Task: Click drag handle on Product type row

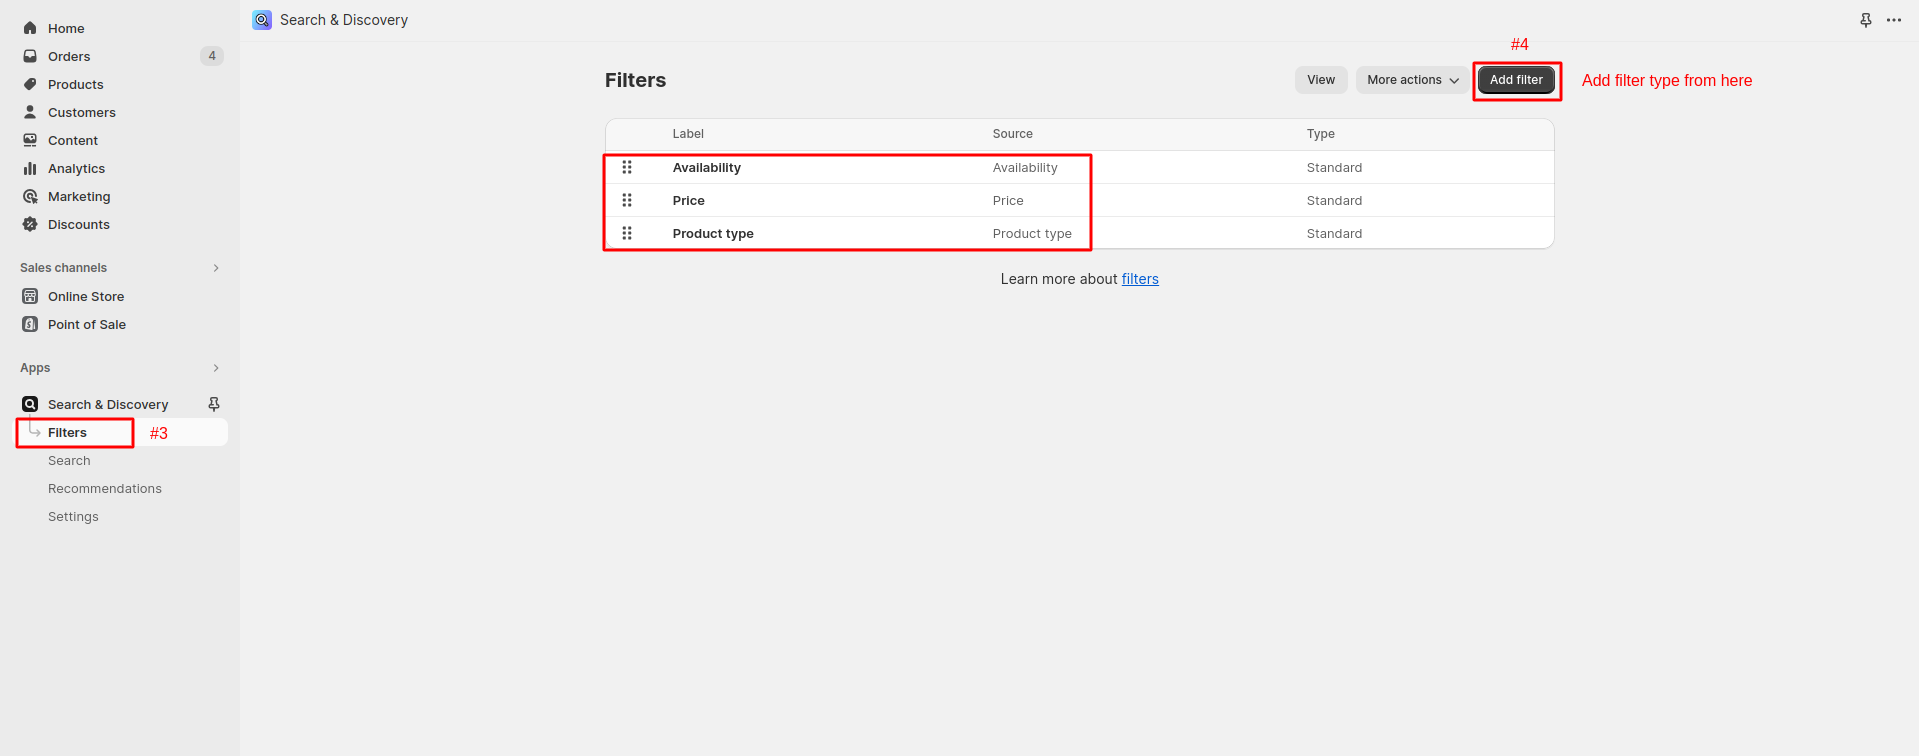Action: tap(627, 233)
